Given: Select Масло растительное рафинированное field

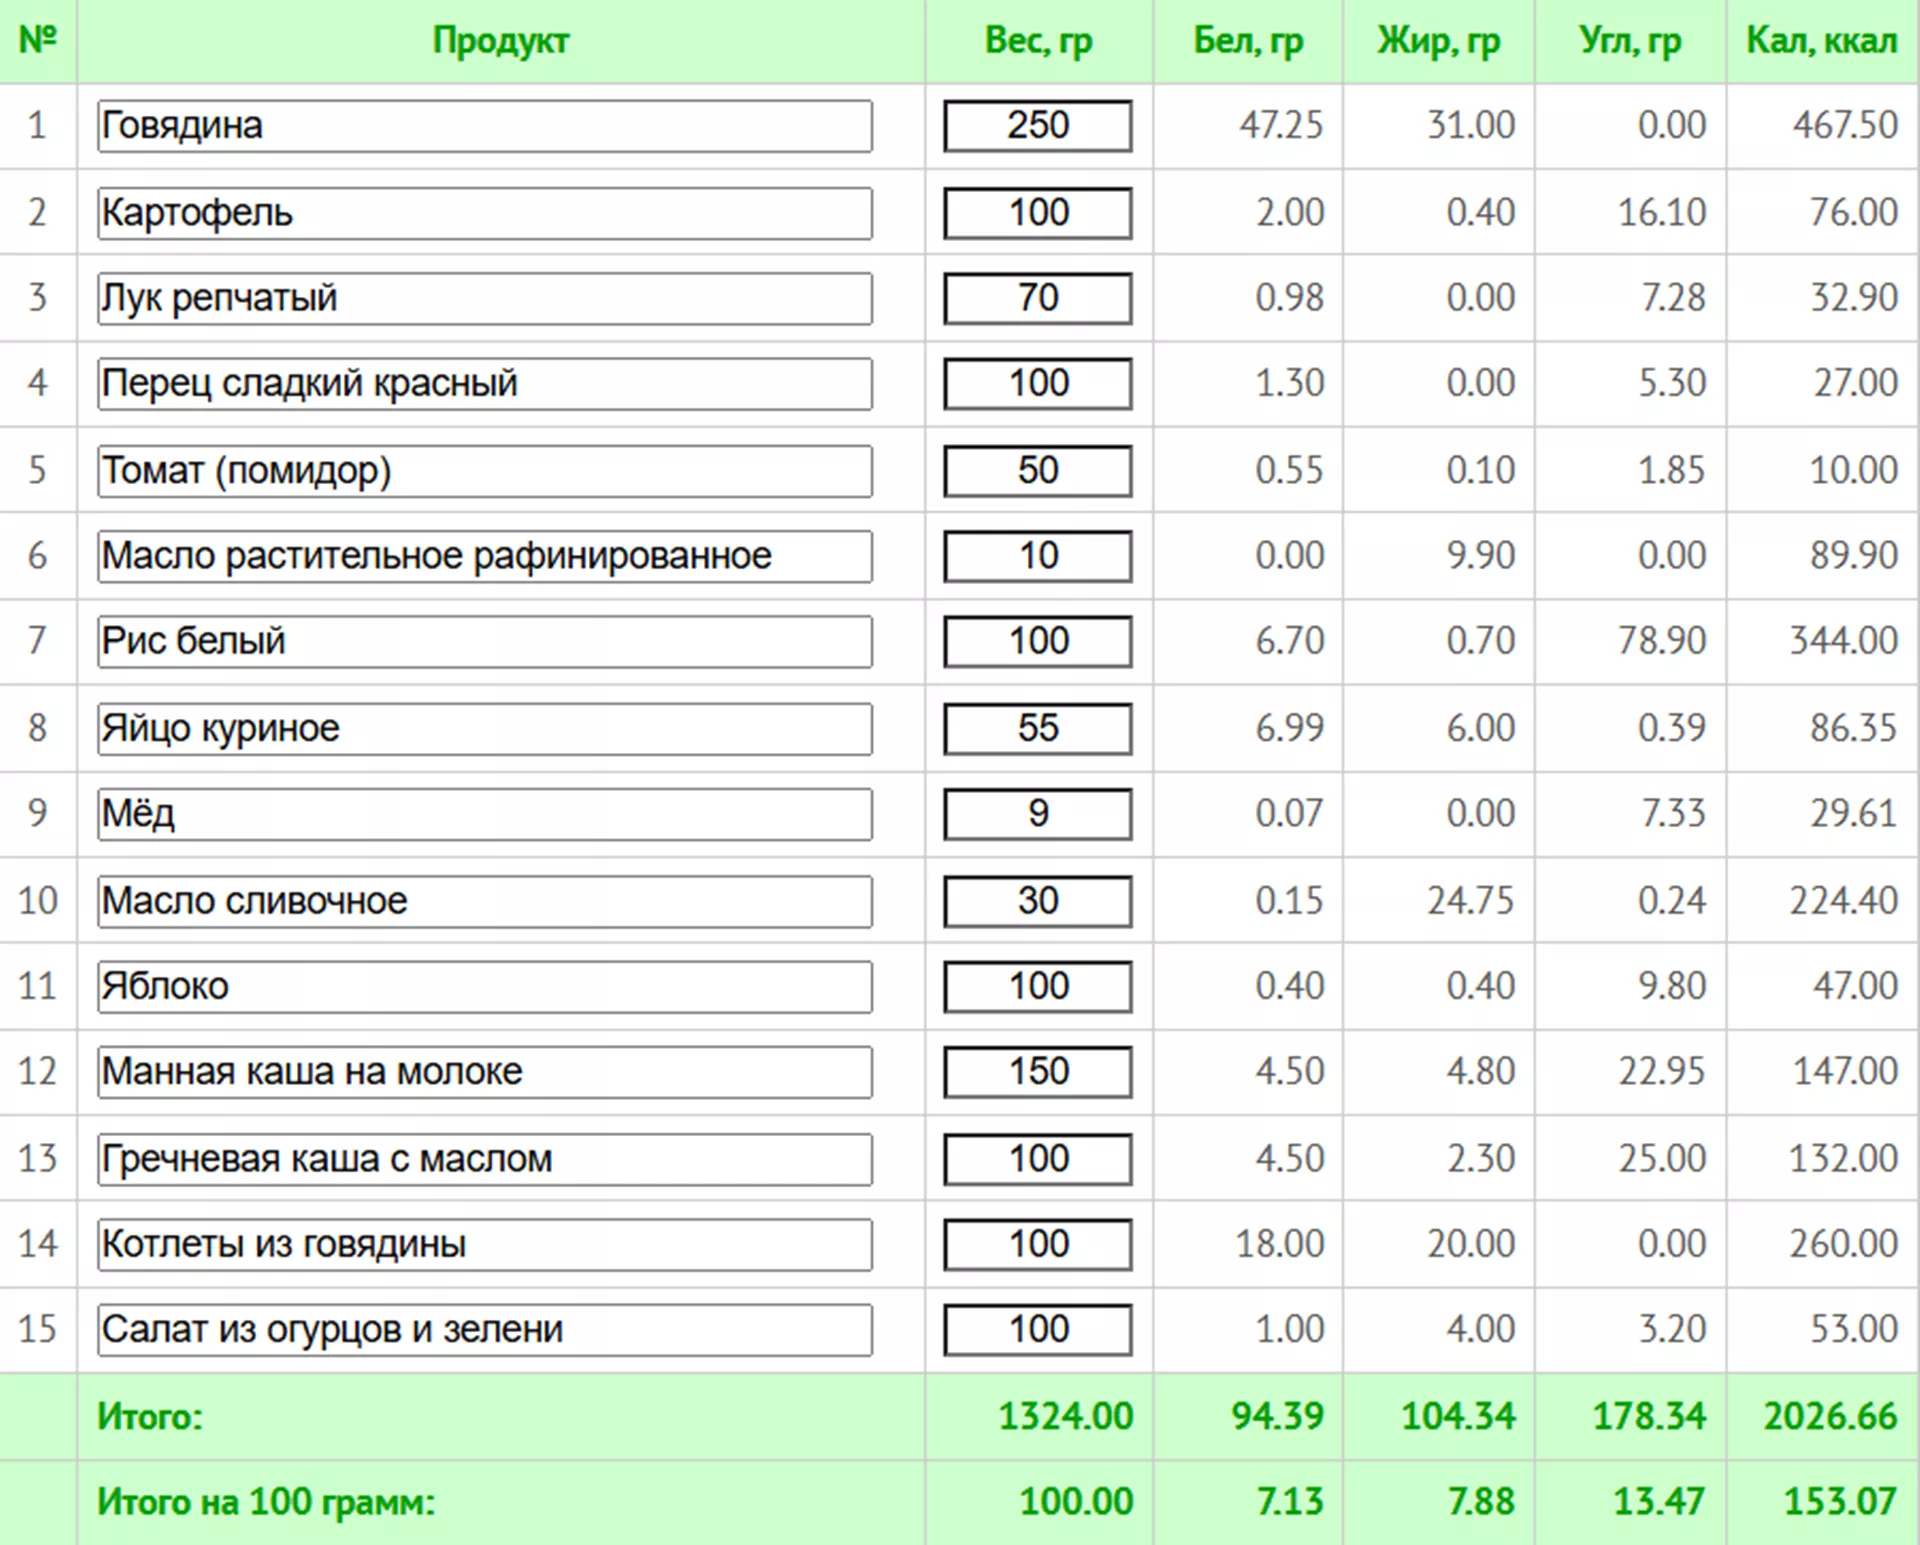Looking at the screenshot, I should 484,556.
